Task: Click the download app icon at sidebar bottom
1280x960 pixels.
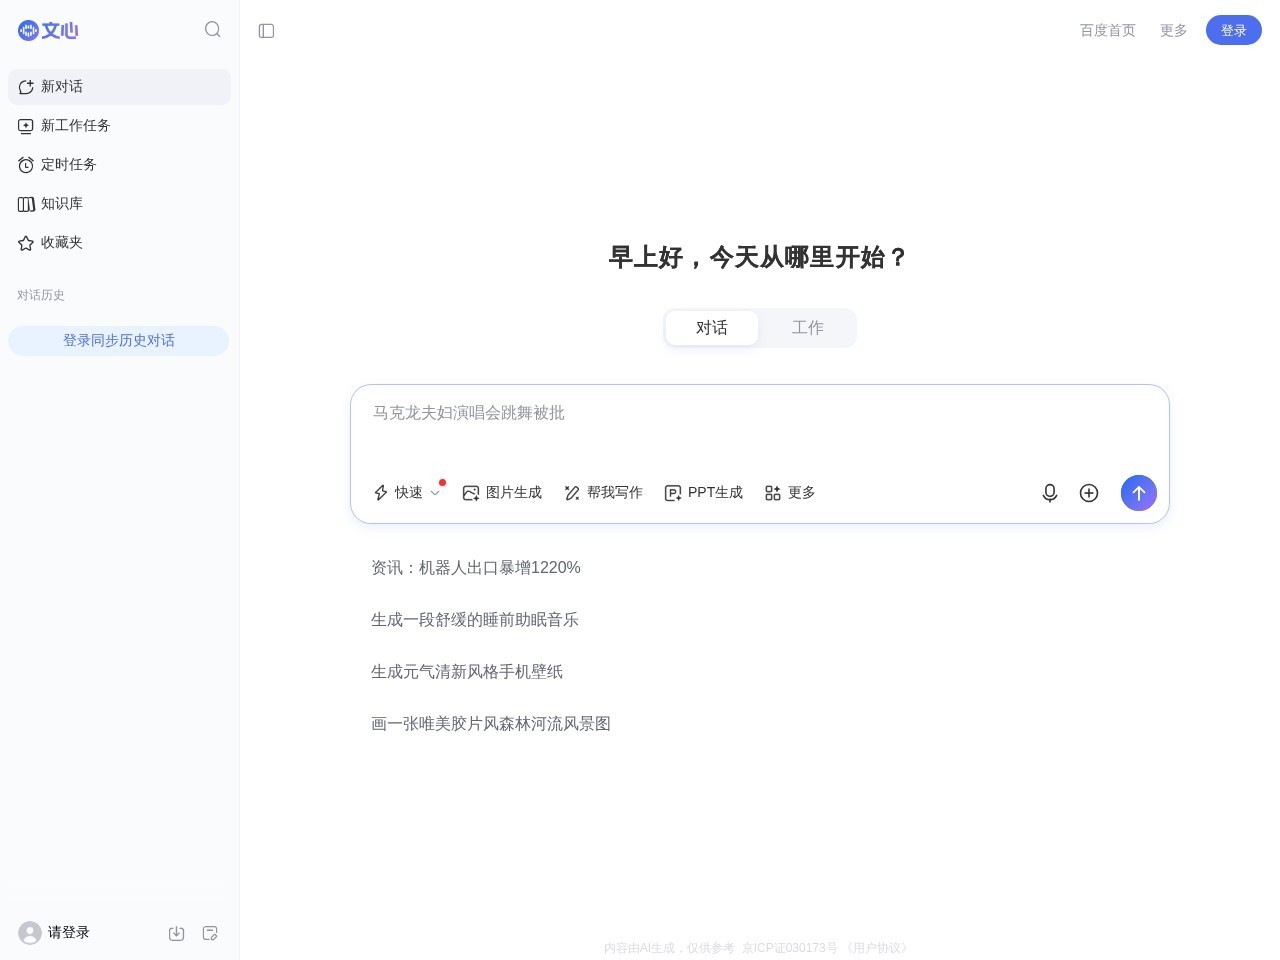Action: [176, 933]
